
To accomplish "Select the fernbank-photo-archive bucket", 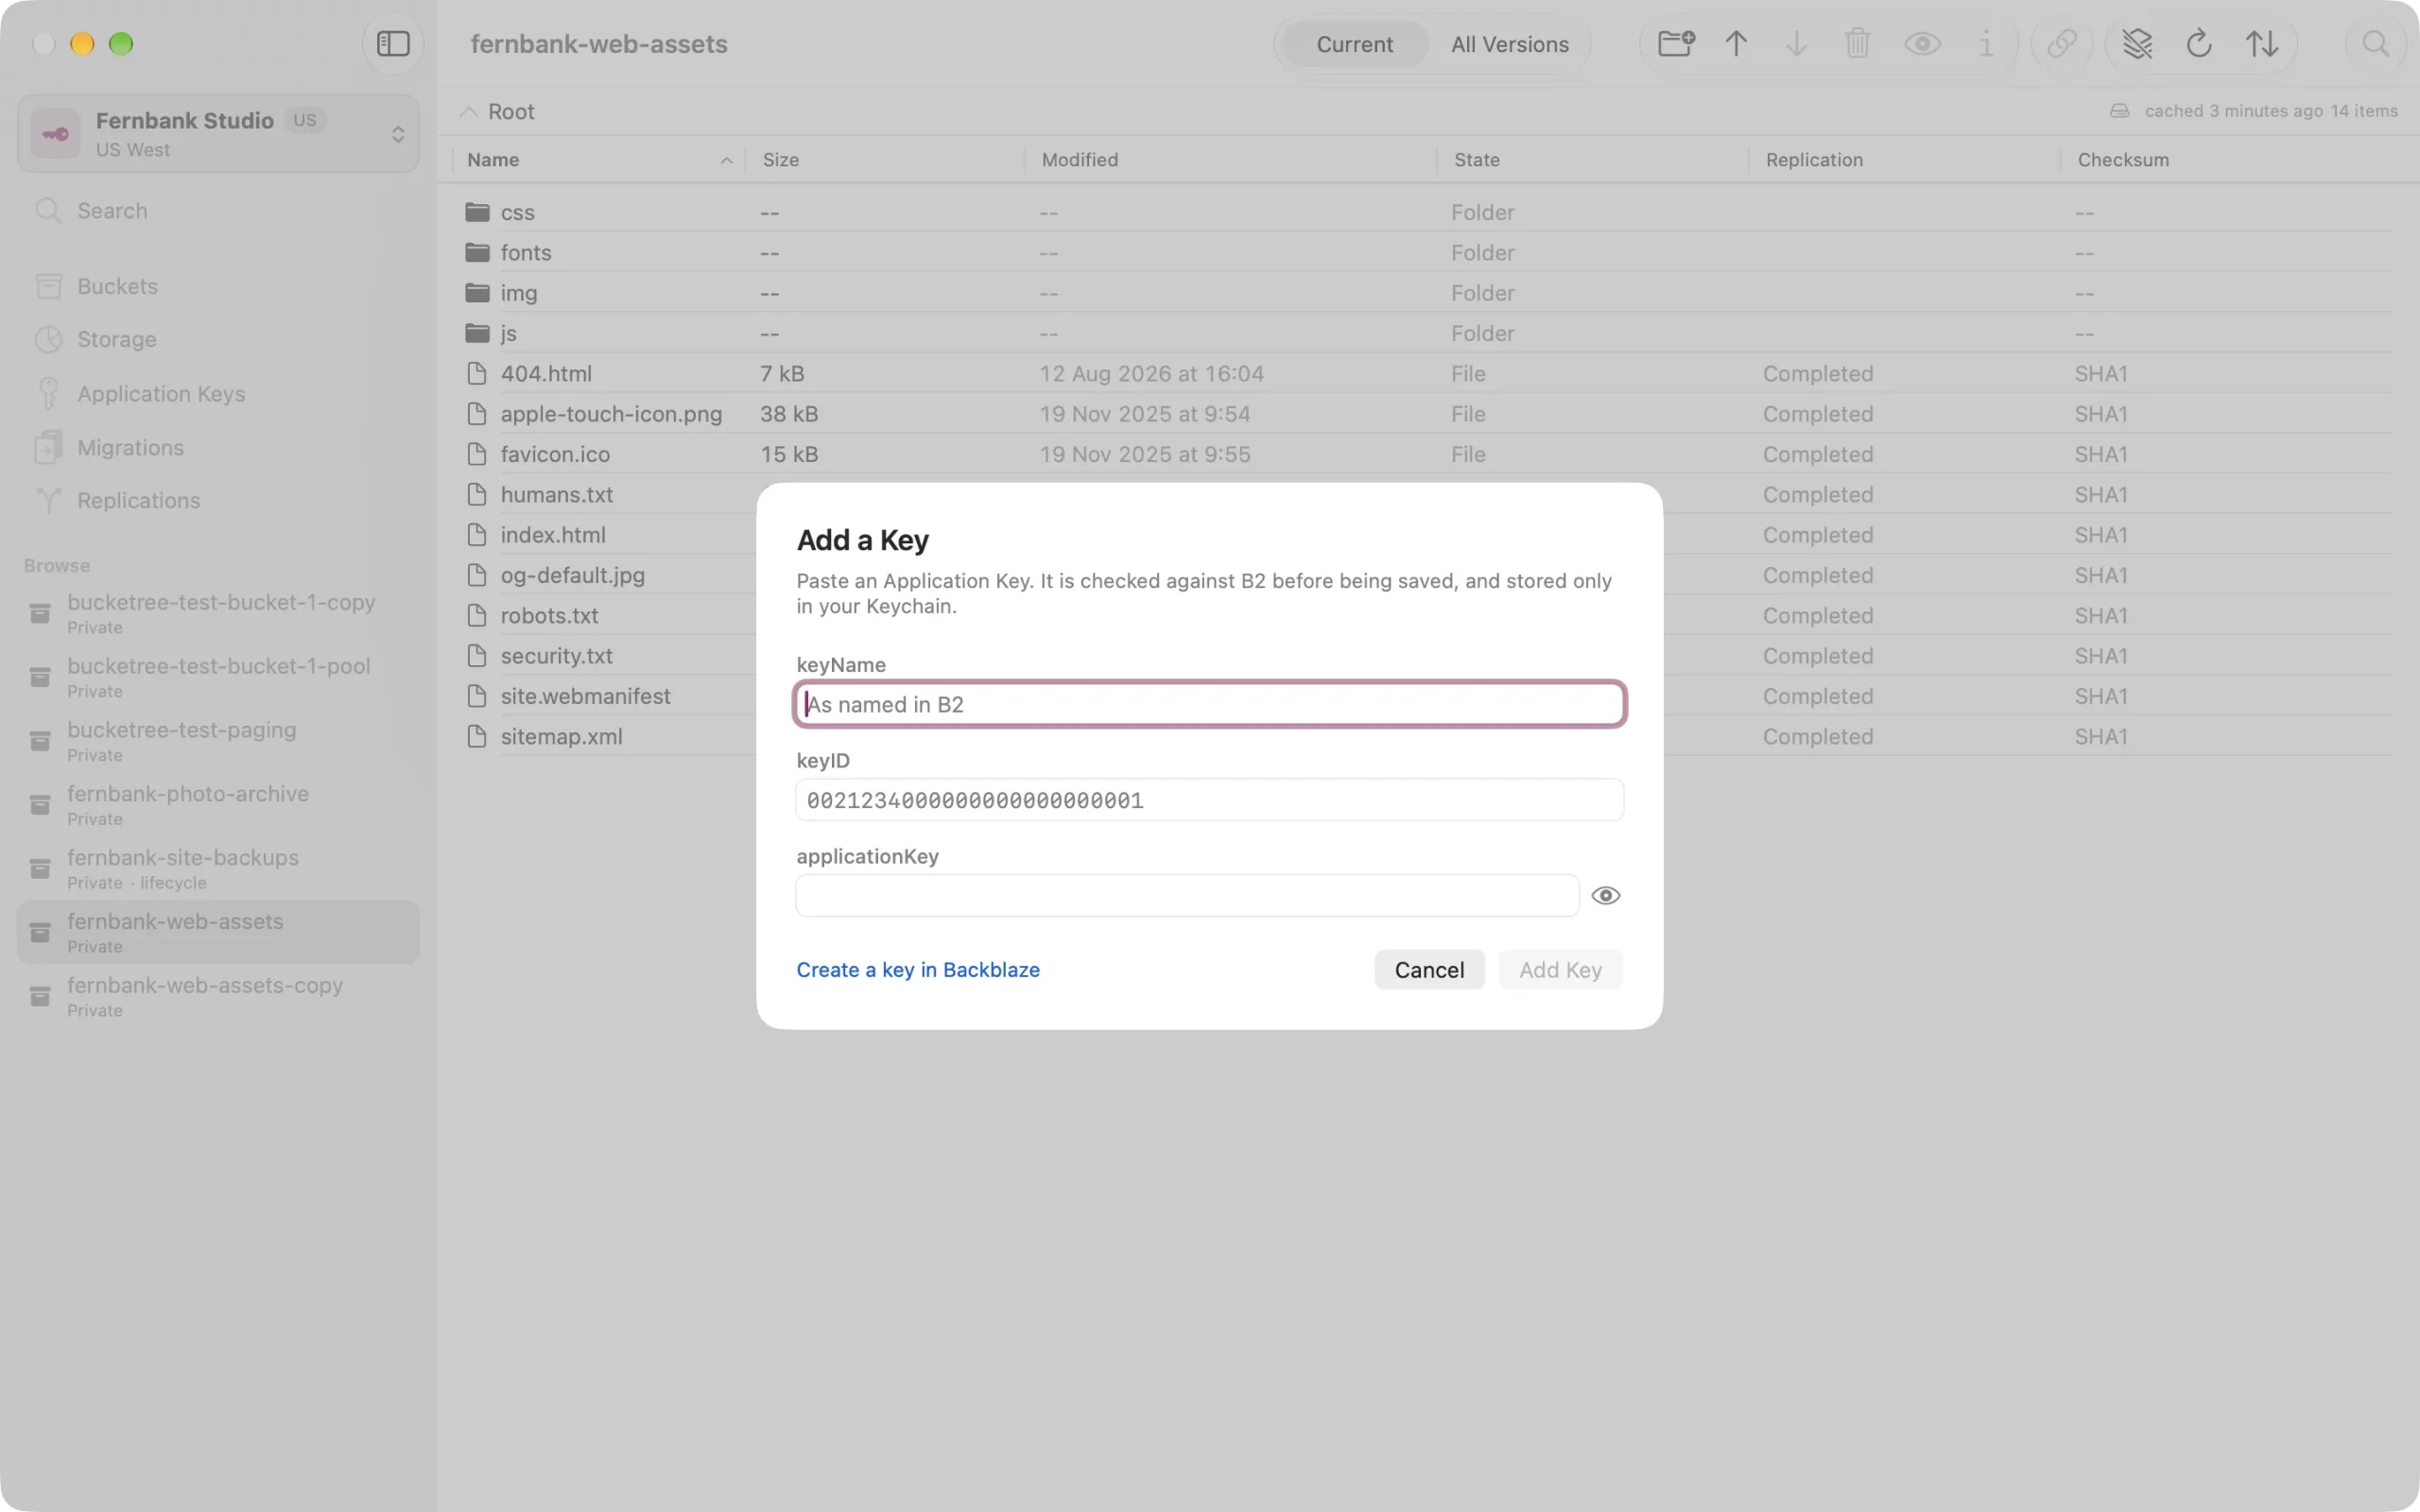I will [218, 805].
